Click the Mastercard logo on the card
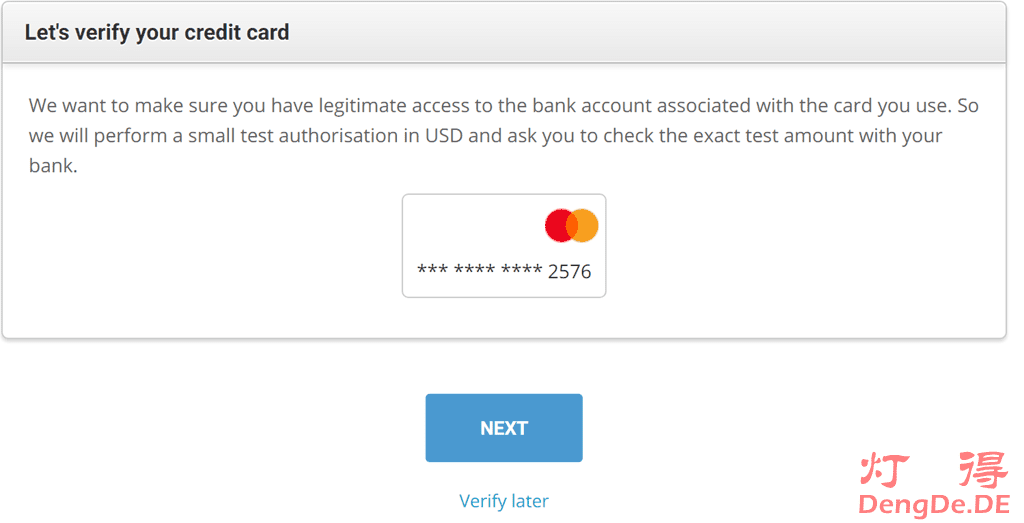This screenshot has height=523, width=1024. [572, 226]
